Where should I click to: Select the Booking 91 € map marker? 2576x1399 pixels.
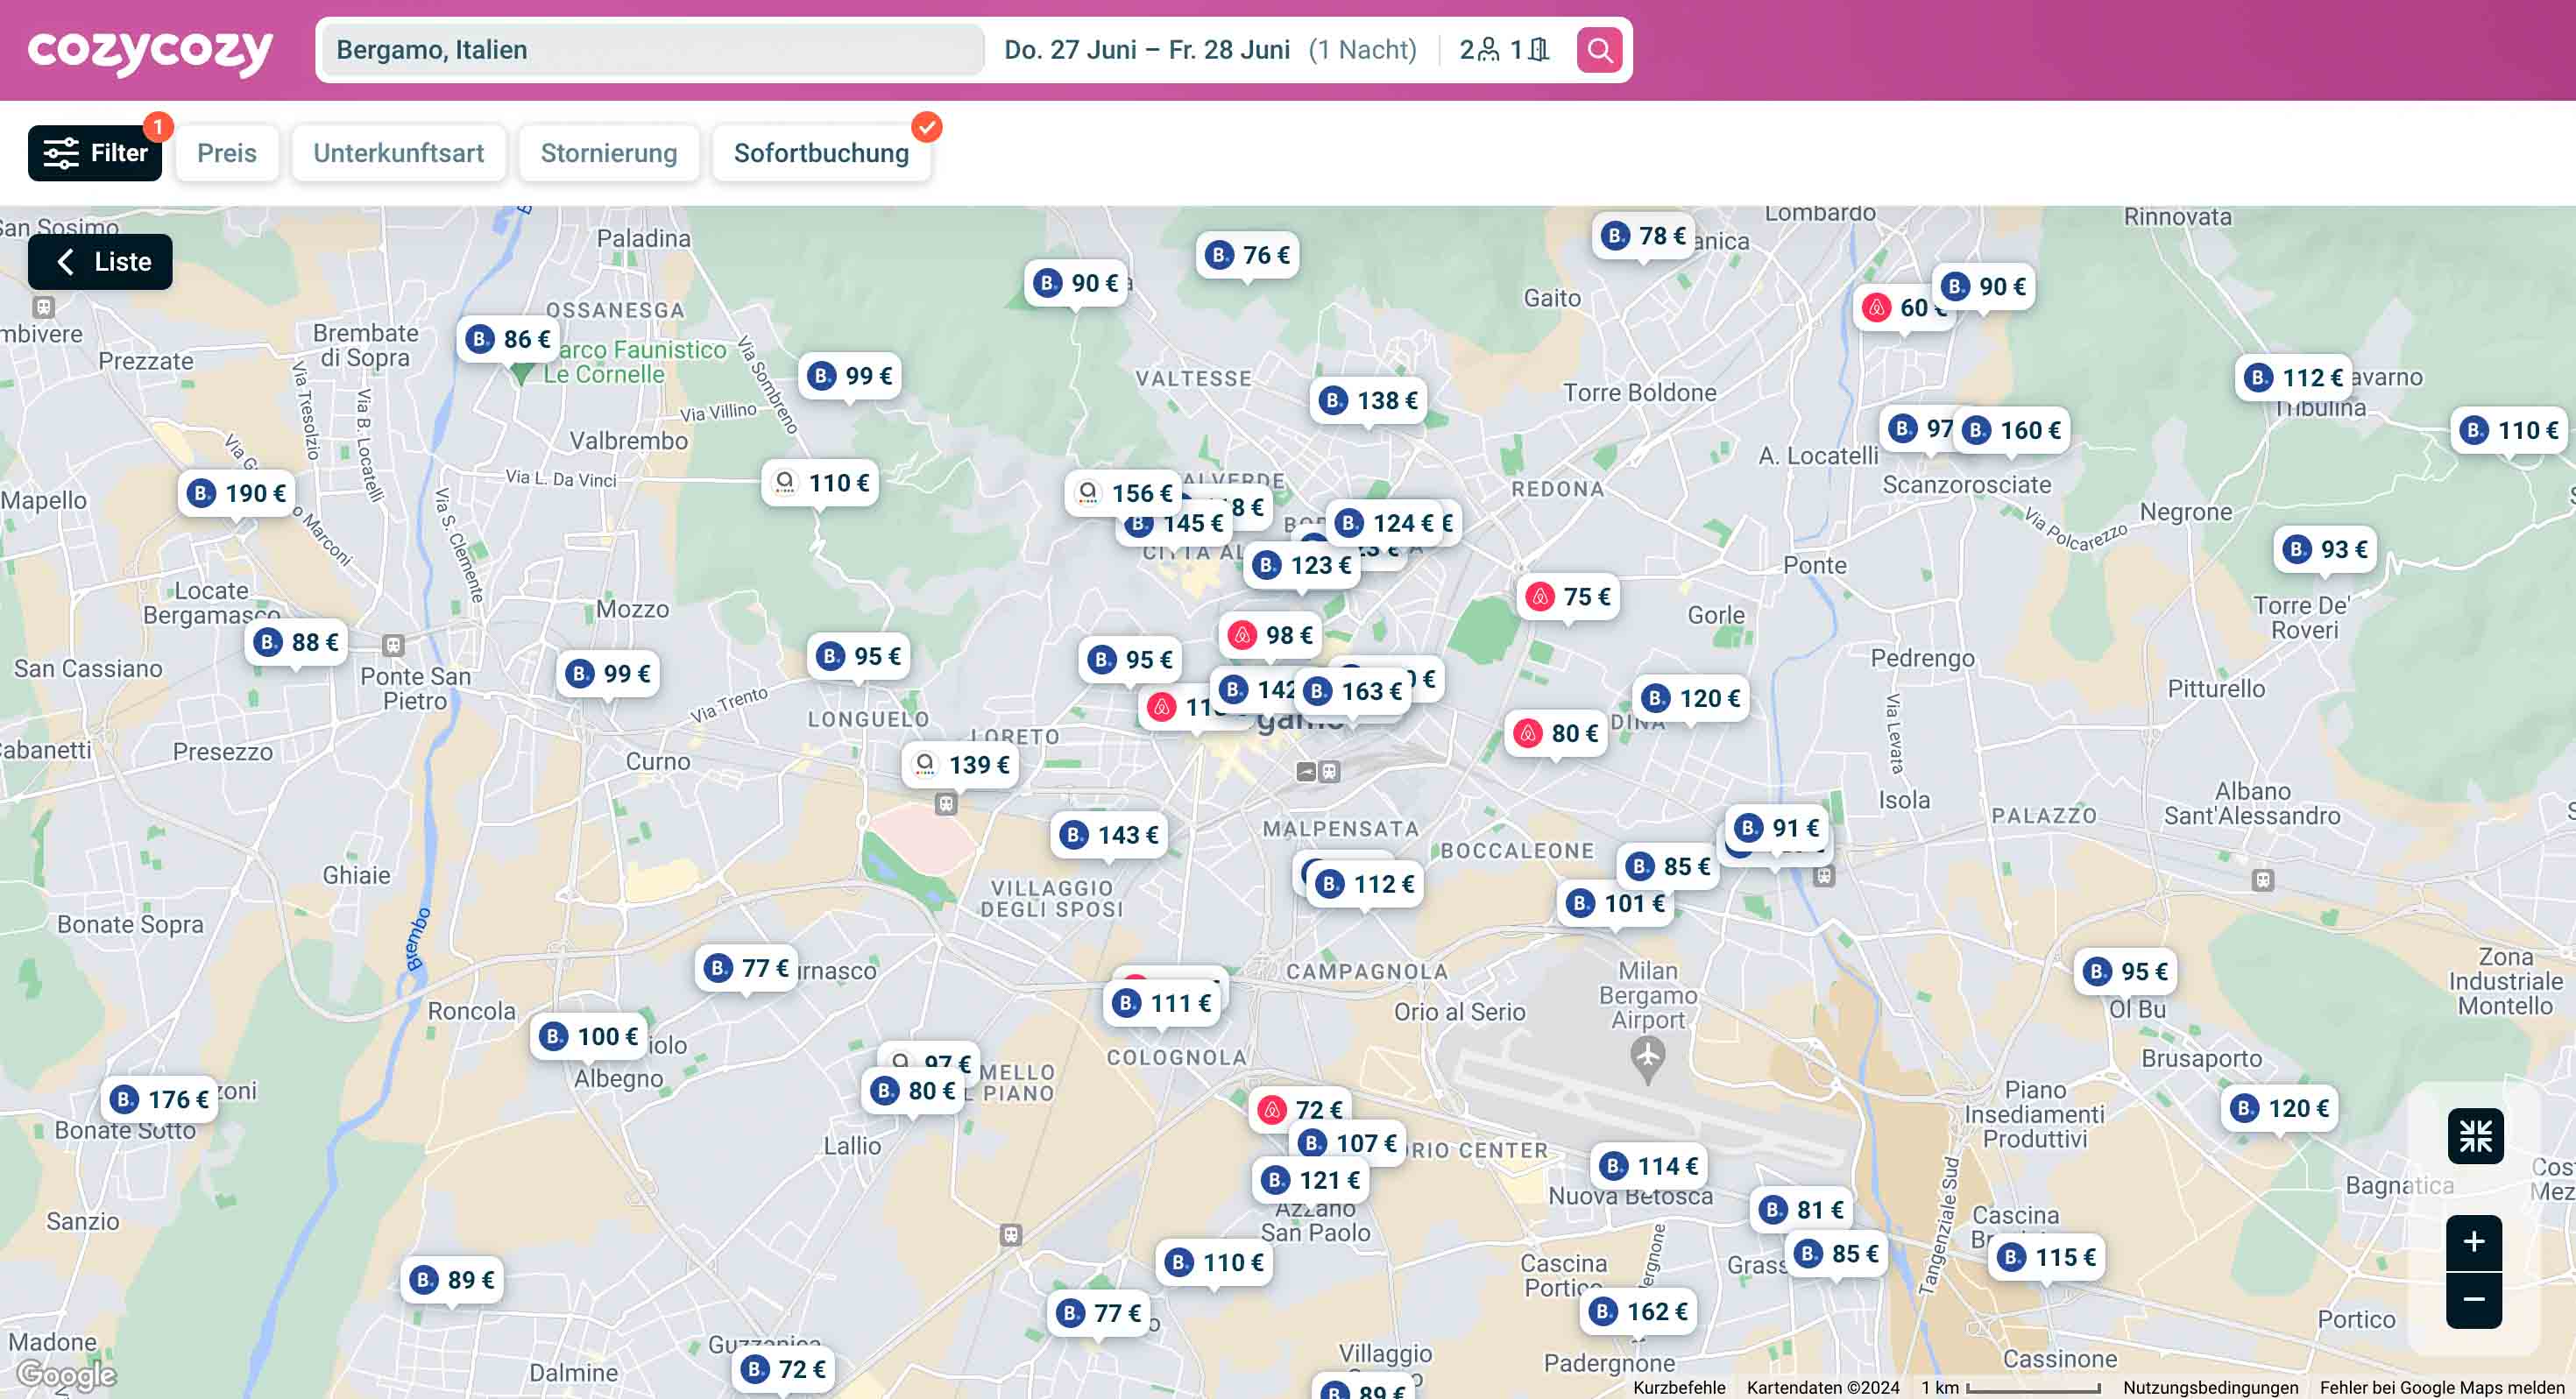click(x=1777, y=828)
